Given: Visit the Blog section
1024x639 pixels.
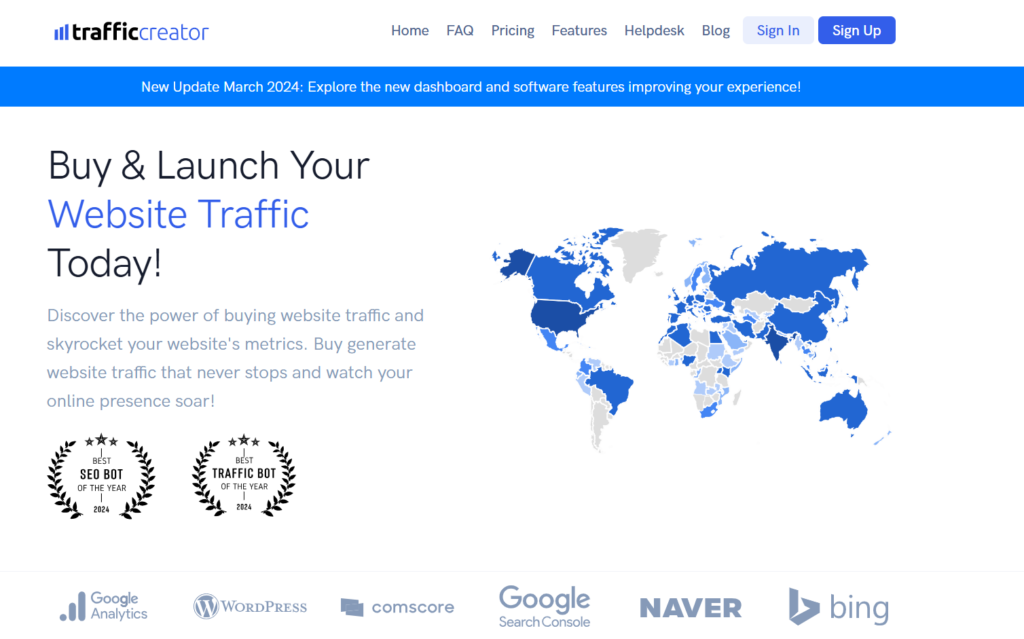Looking at the screenshot, I should [715, 30].
